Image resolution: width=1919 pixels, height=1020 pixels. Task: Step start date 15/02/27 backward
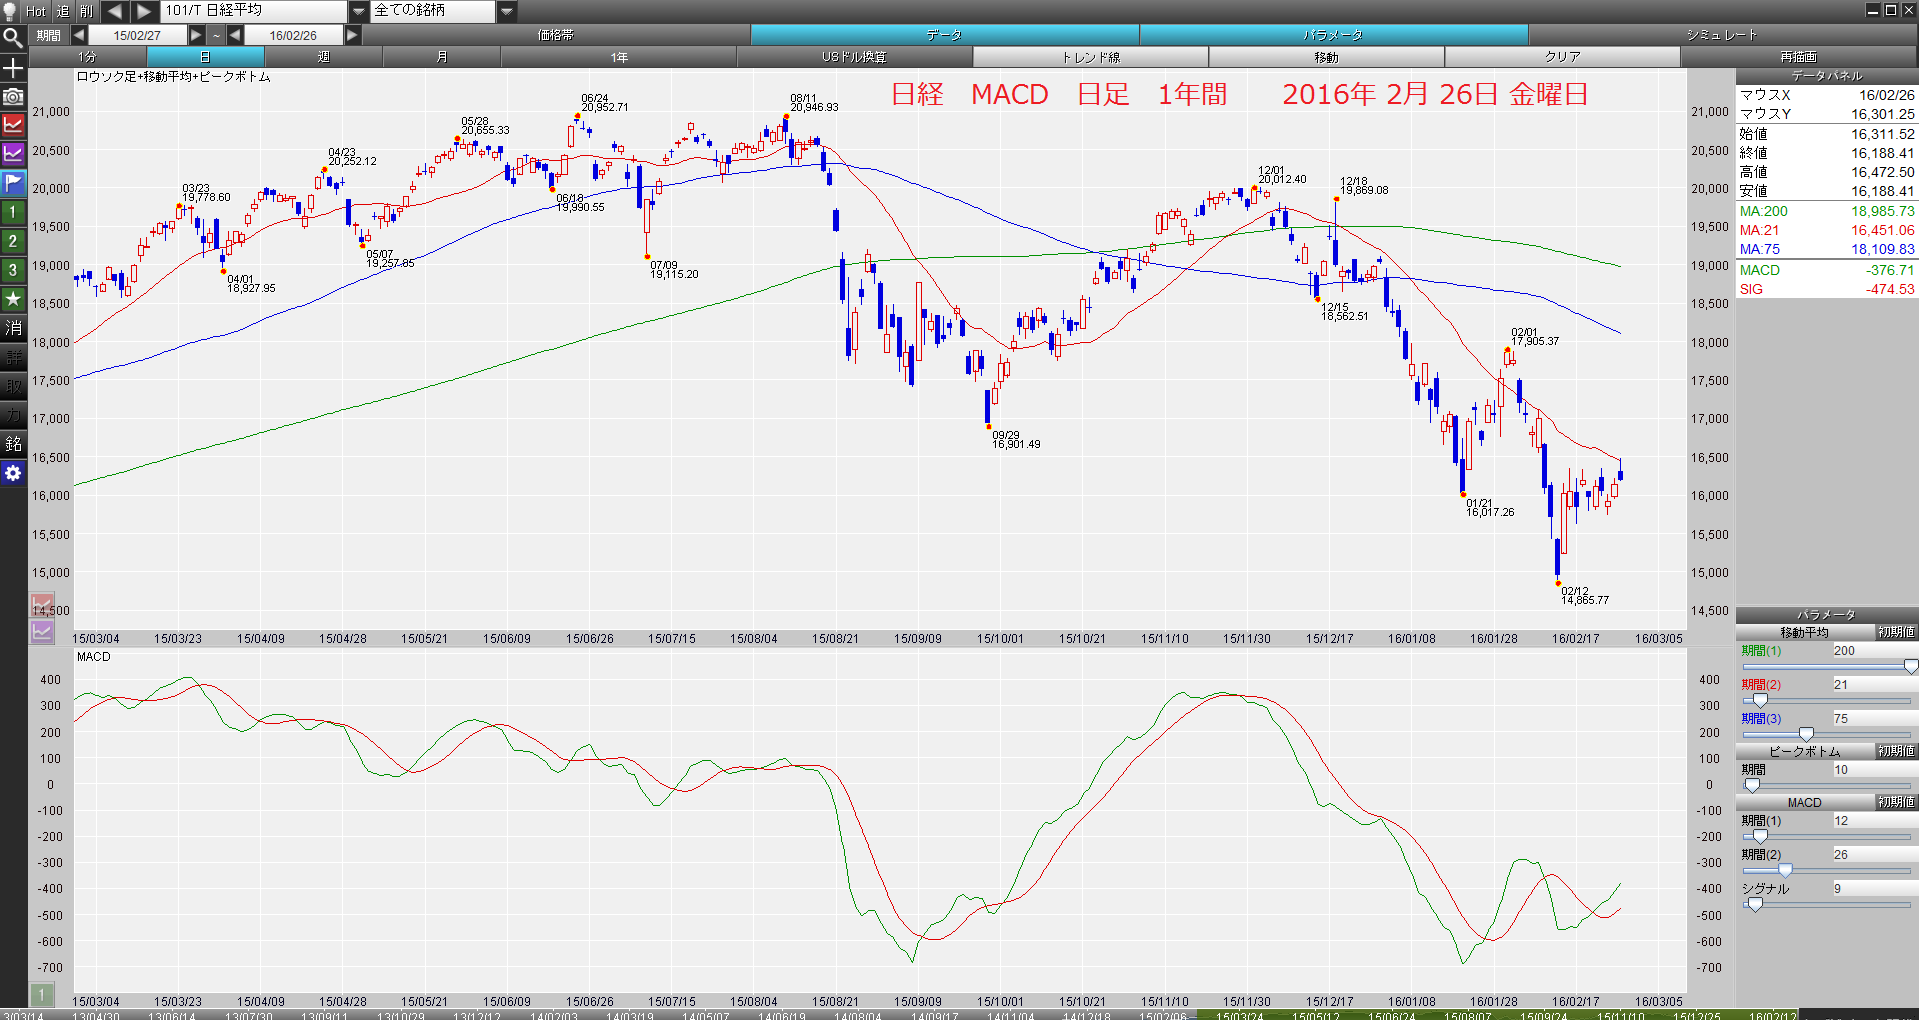[78, 35]
